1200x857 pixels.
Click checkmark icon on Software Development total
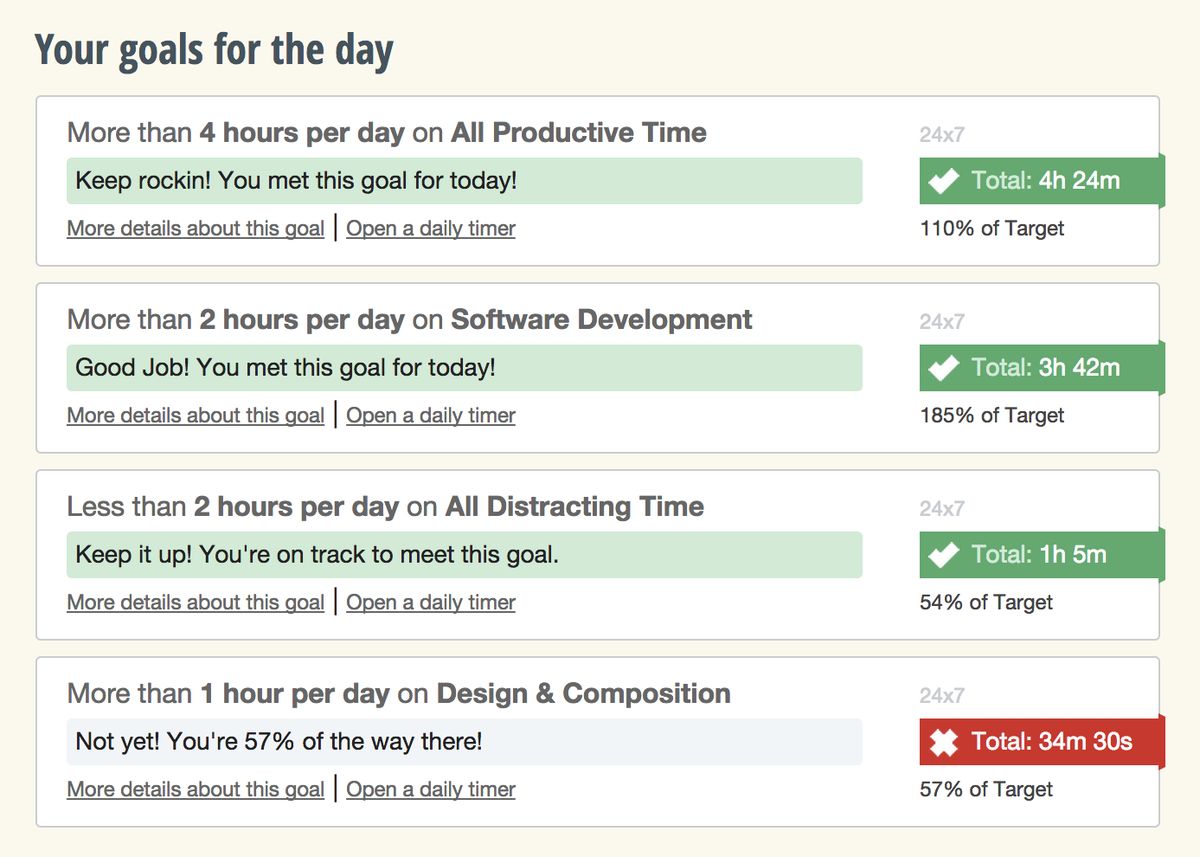coord(943,368)
